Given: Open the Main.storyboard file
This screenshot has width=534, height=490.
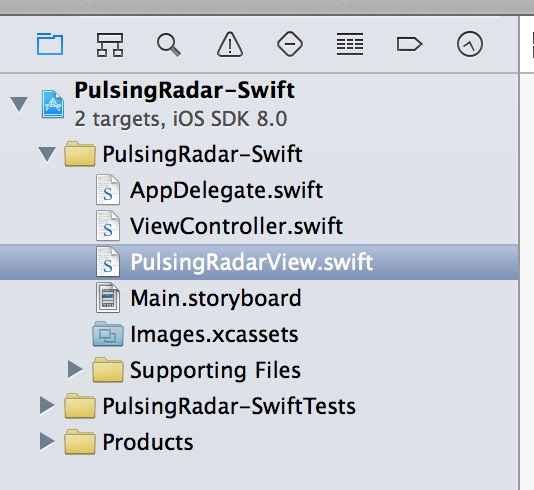Looking at the screenshot, I should point(216,298).
